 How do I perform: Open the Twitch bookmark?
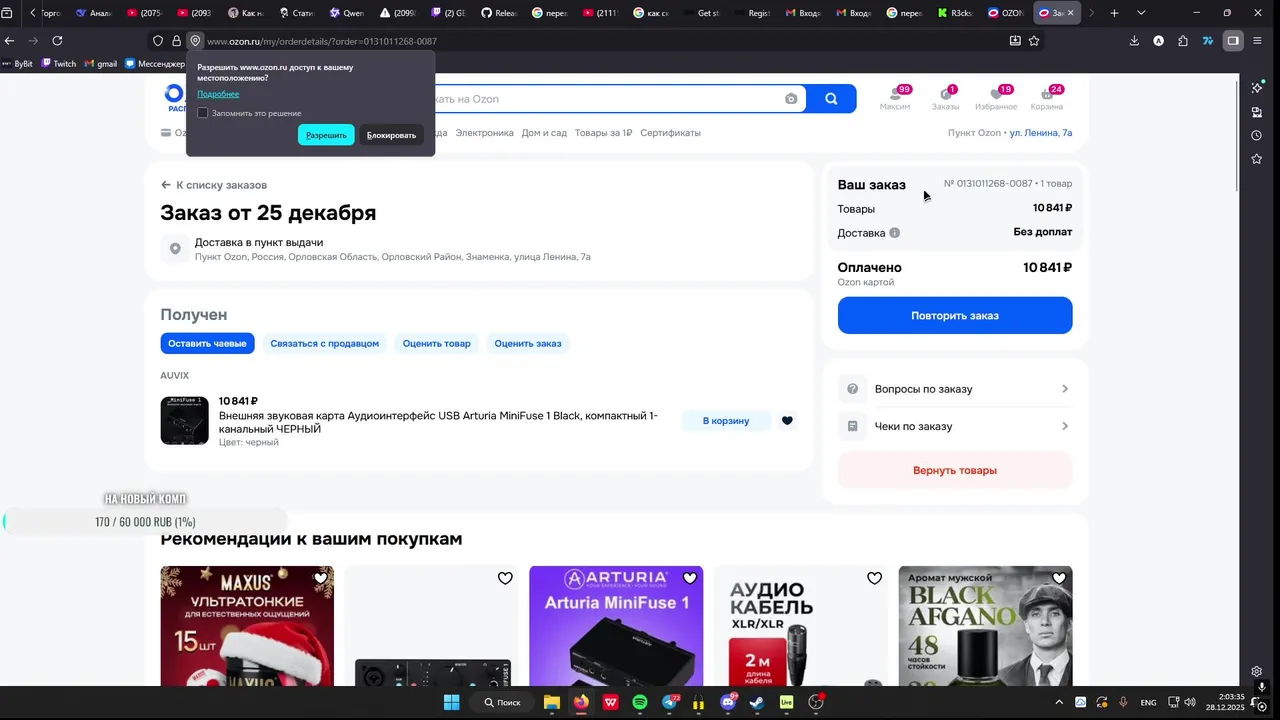pos(58,63)
